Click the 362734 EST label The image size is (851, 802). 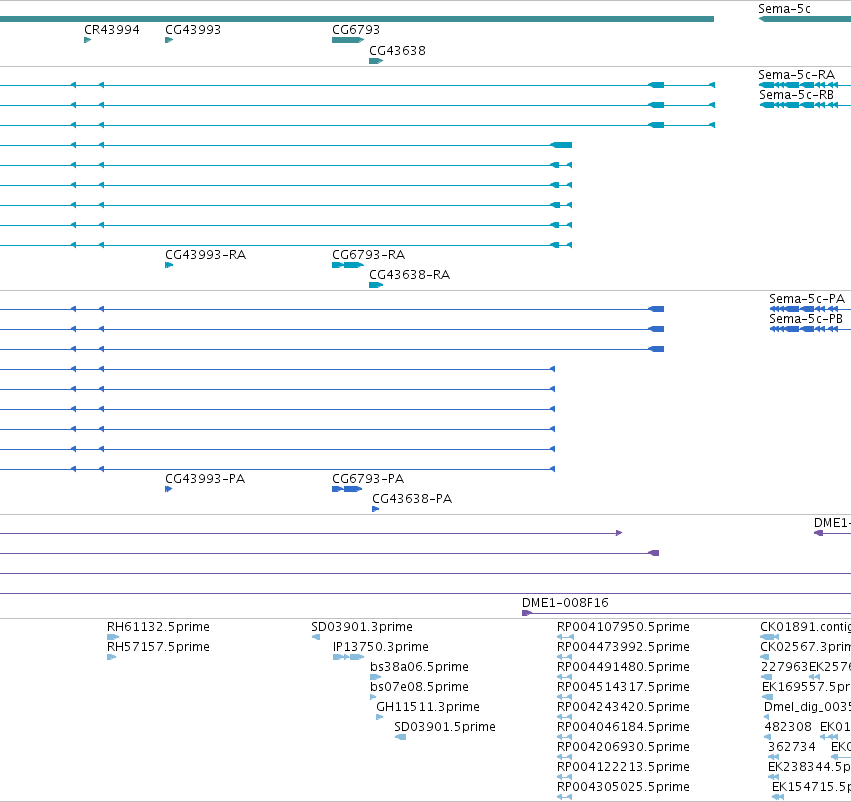792,747
